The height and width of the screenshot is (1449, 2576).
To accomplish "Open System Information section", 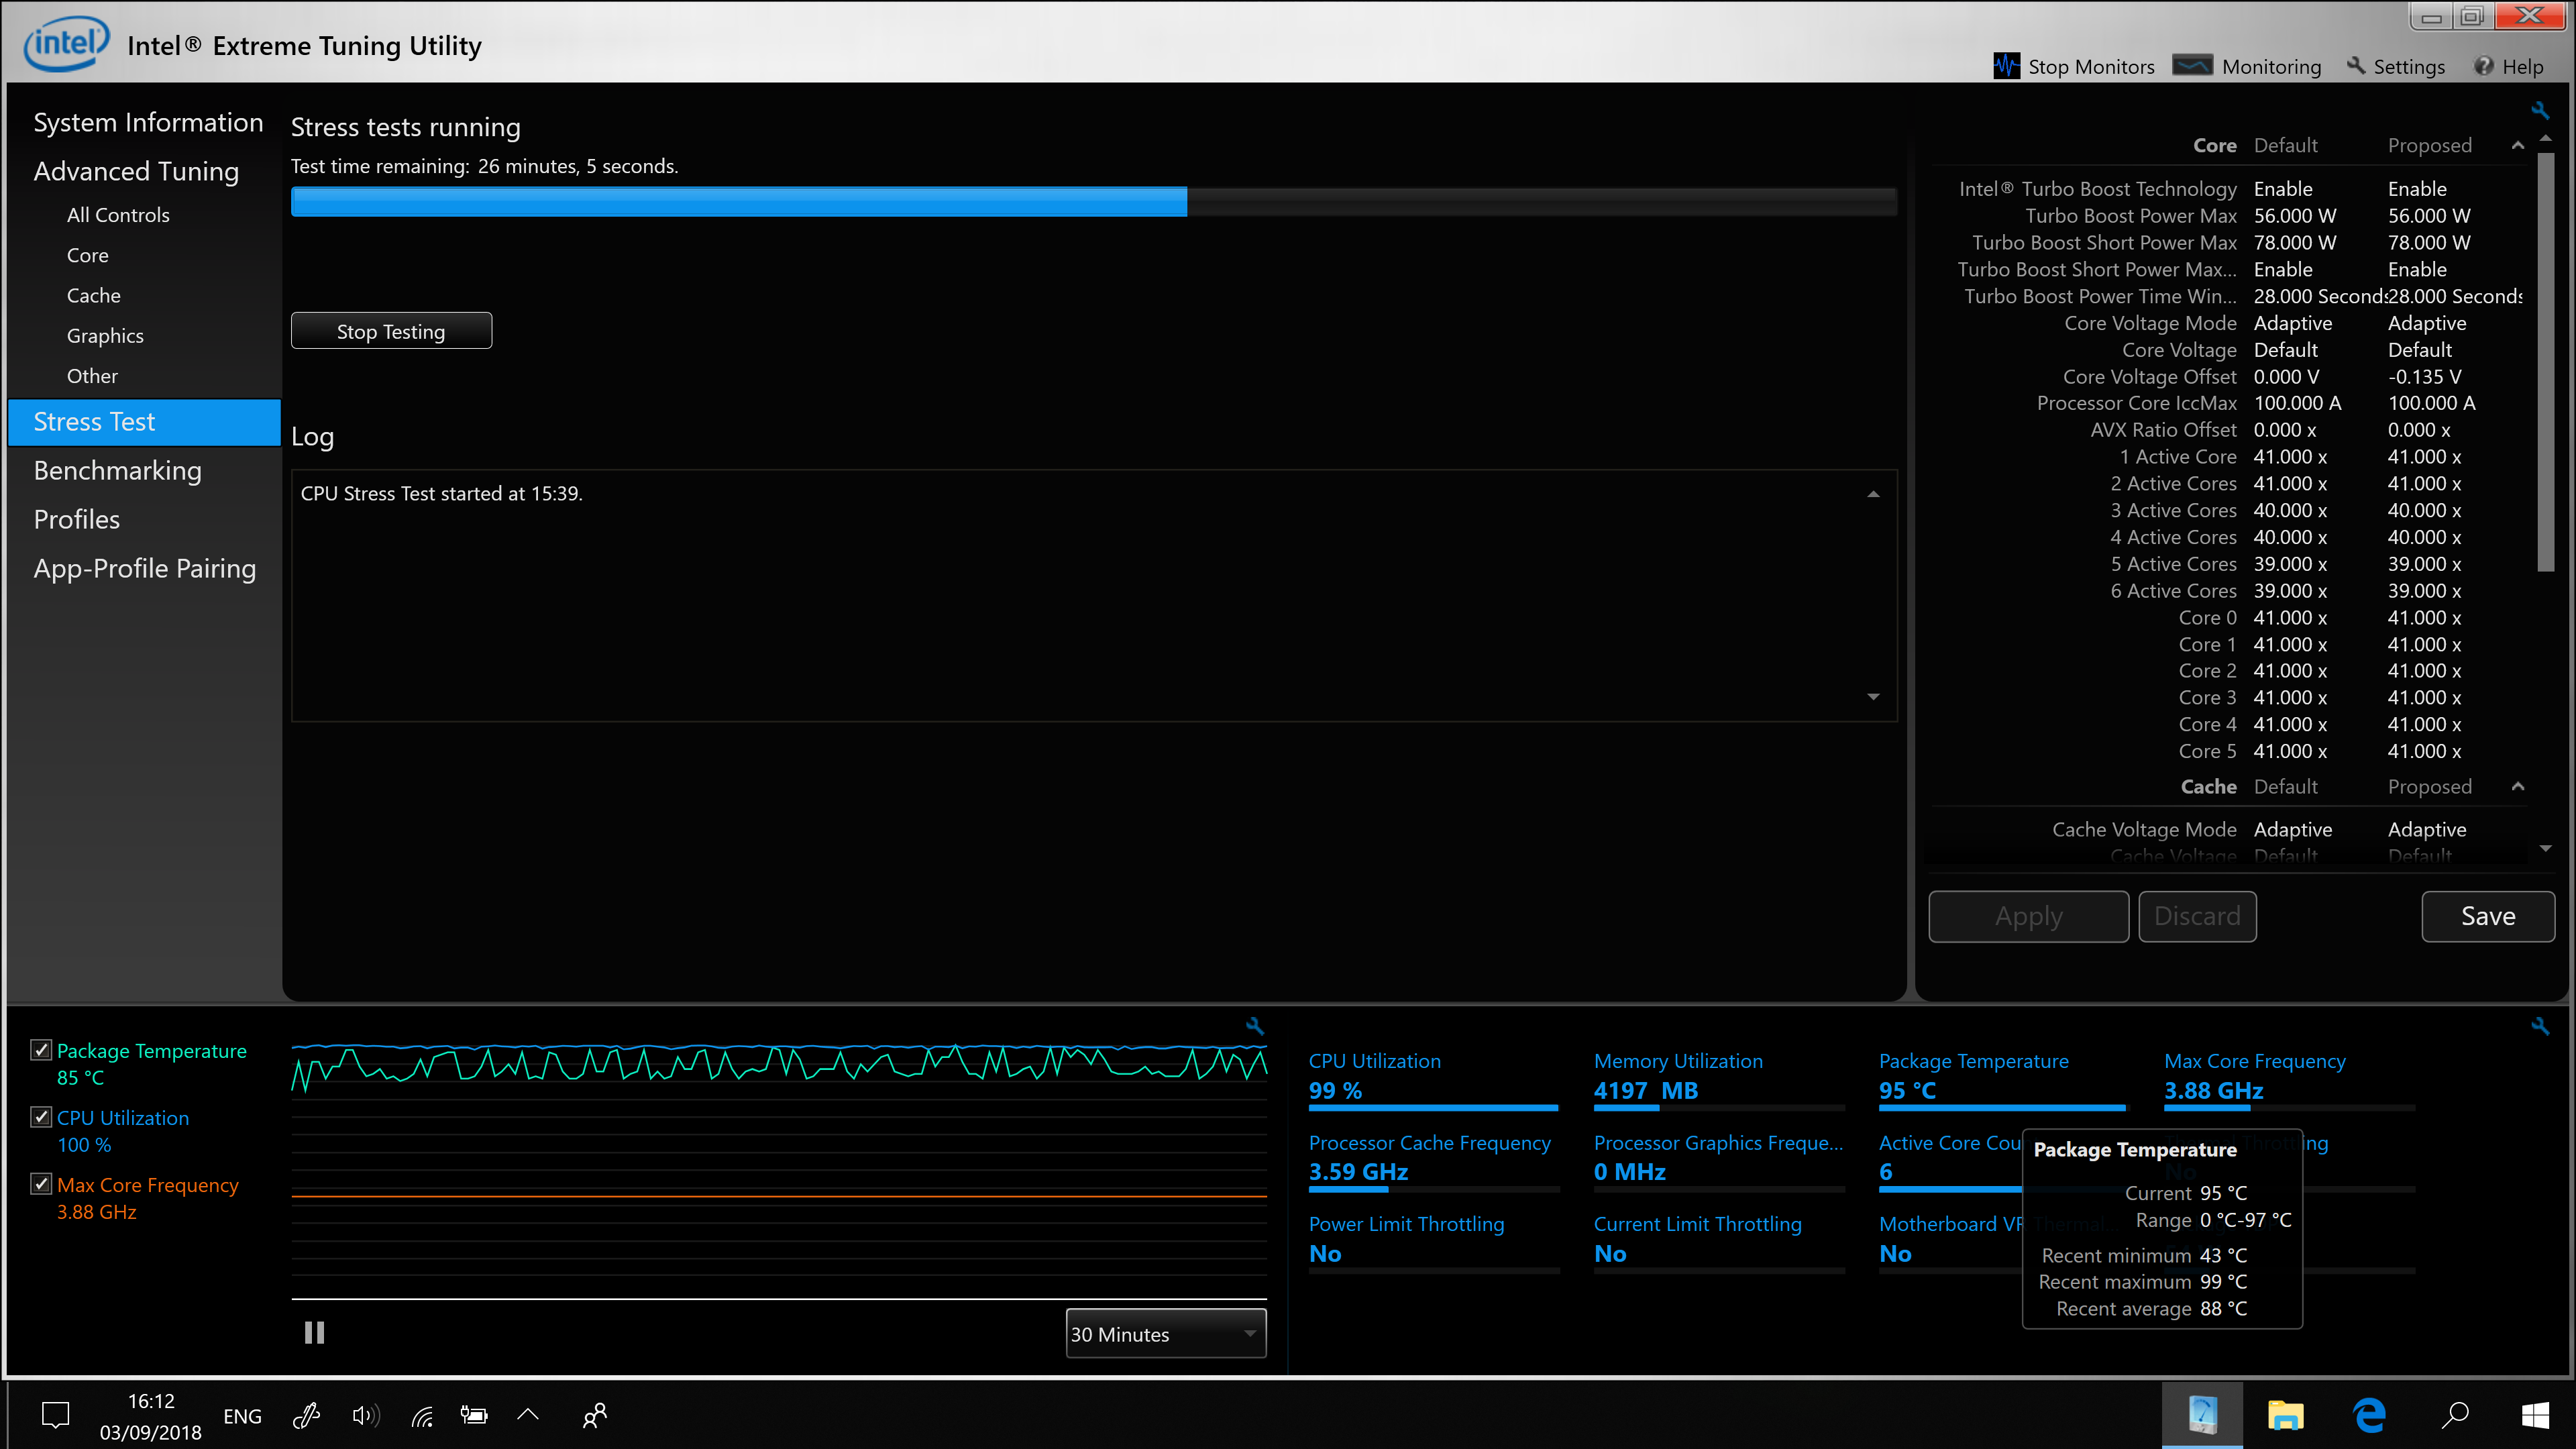I will pyautogui.click(x=148, y=122).
